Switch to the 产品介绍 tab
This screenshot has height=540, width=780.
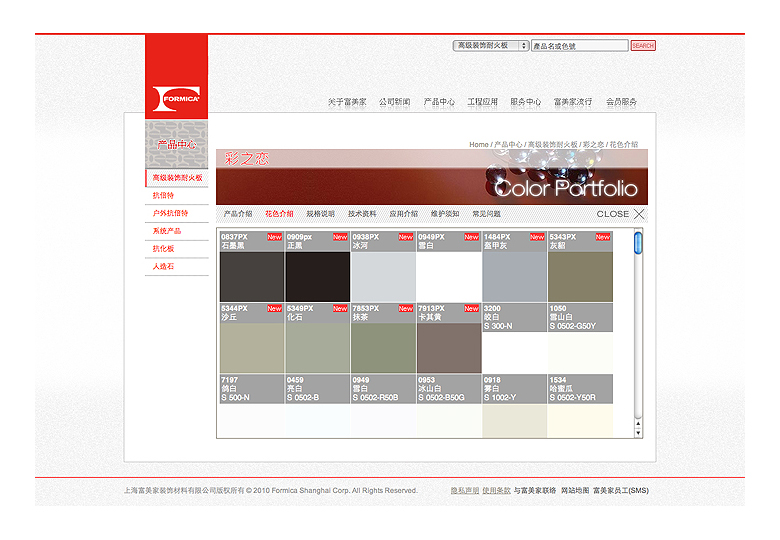click(238, 214)
